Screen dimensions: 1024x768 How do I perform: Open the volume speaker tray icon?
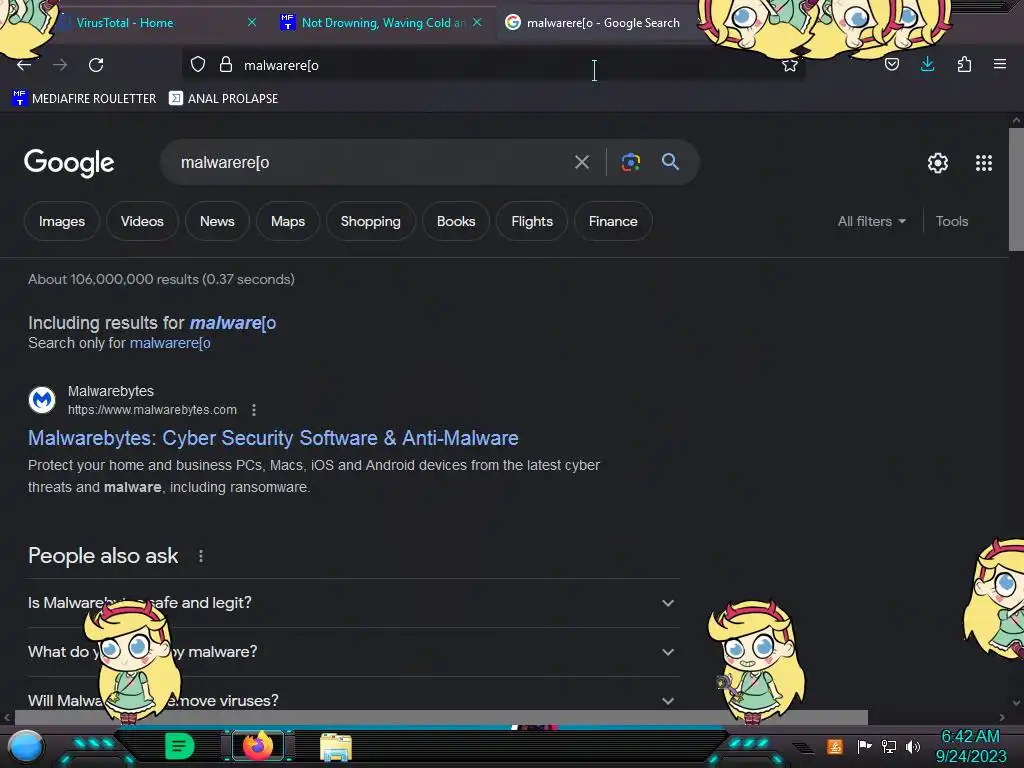tap(913, 746)
